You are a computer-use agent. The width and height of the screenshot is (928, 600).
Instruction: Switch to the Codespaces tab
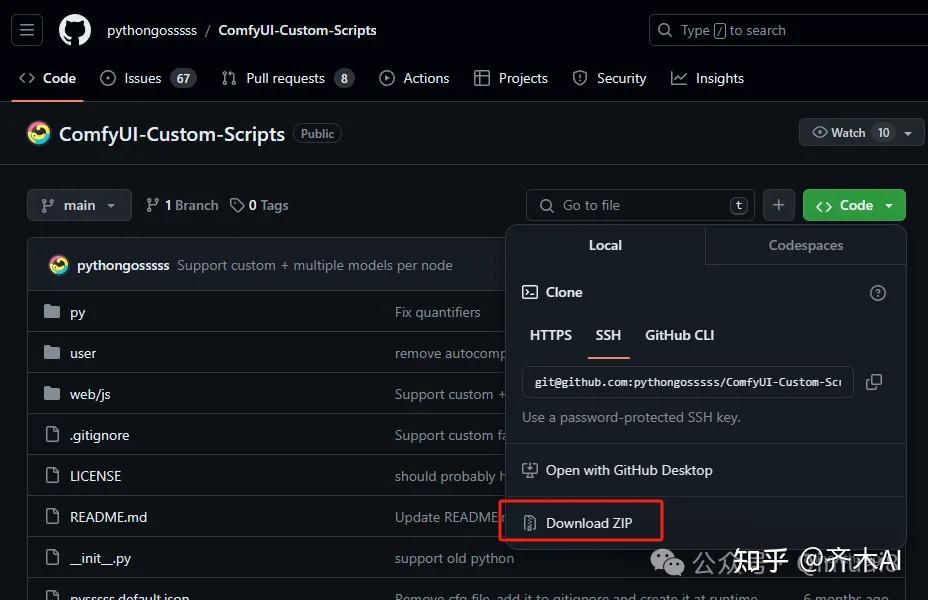[x=805, y=245]
